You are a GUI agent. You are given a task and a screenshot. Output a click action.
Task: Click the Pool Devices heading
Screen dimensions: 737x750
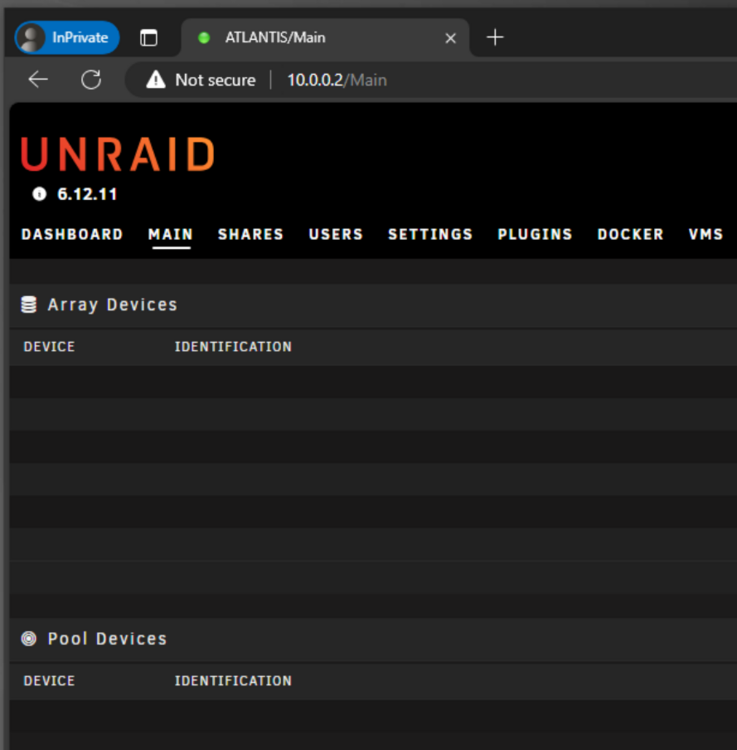pos(107,639)
